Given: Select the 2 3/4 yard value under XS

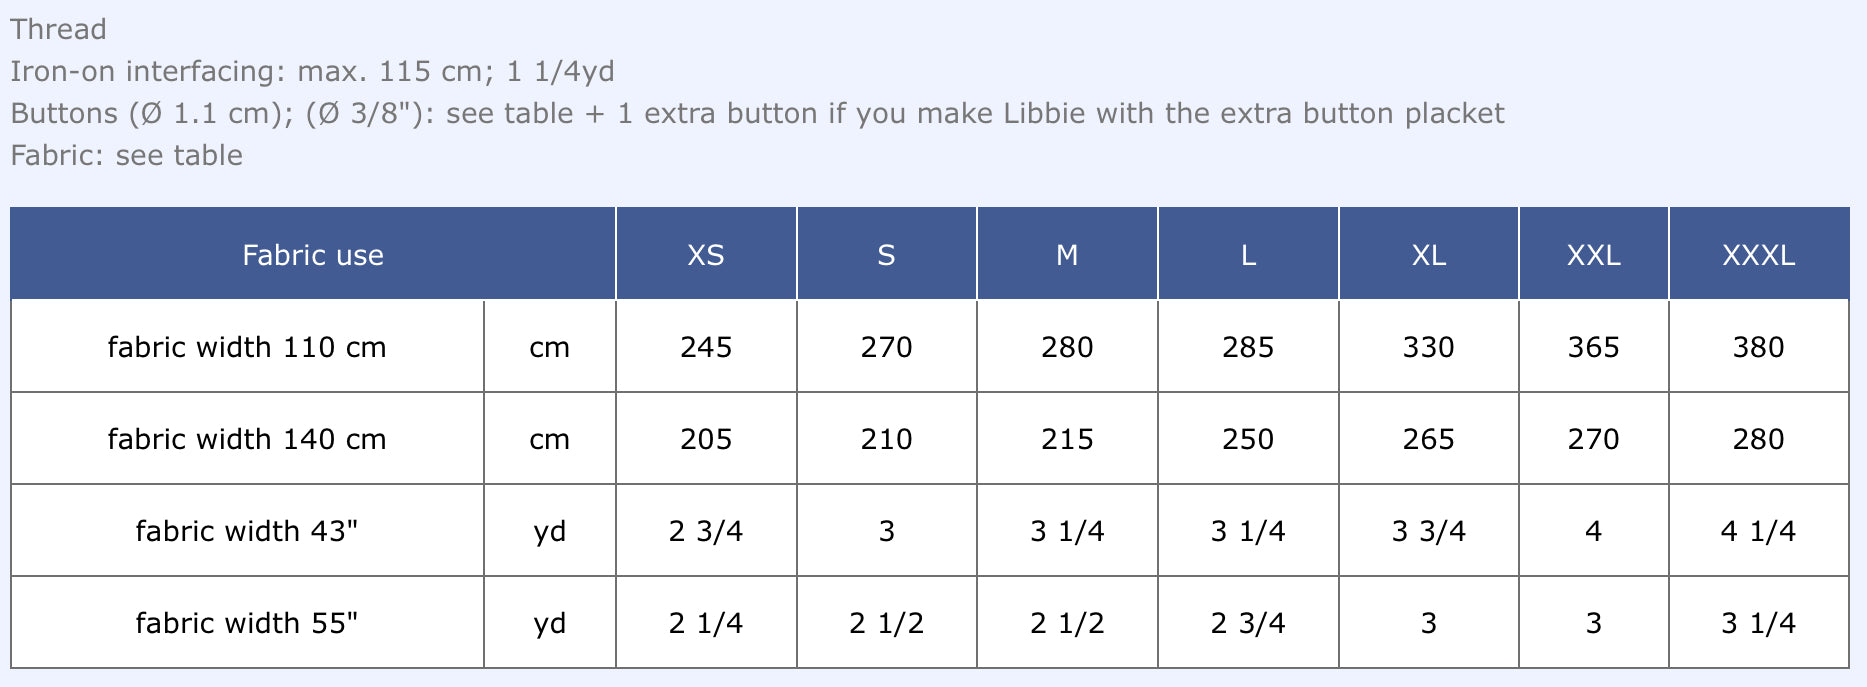Looking at the screenshot, I should [x=706, y=531].
